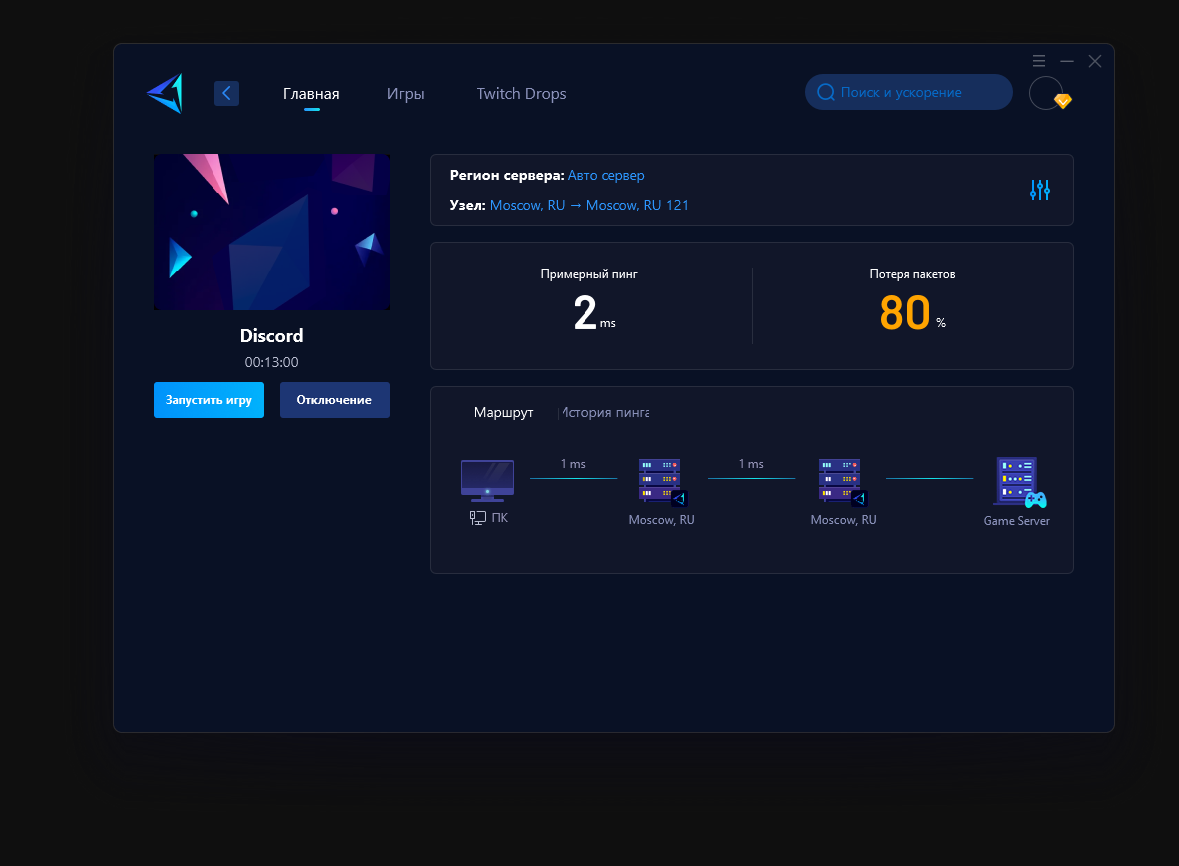1179x866 pixels.
Task: Click the Game Server icon
Action: [x=1020, y=482]
